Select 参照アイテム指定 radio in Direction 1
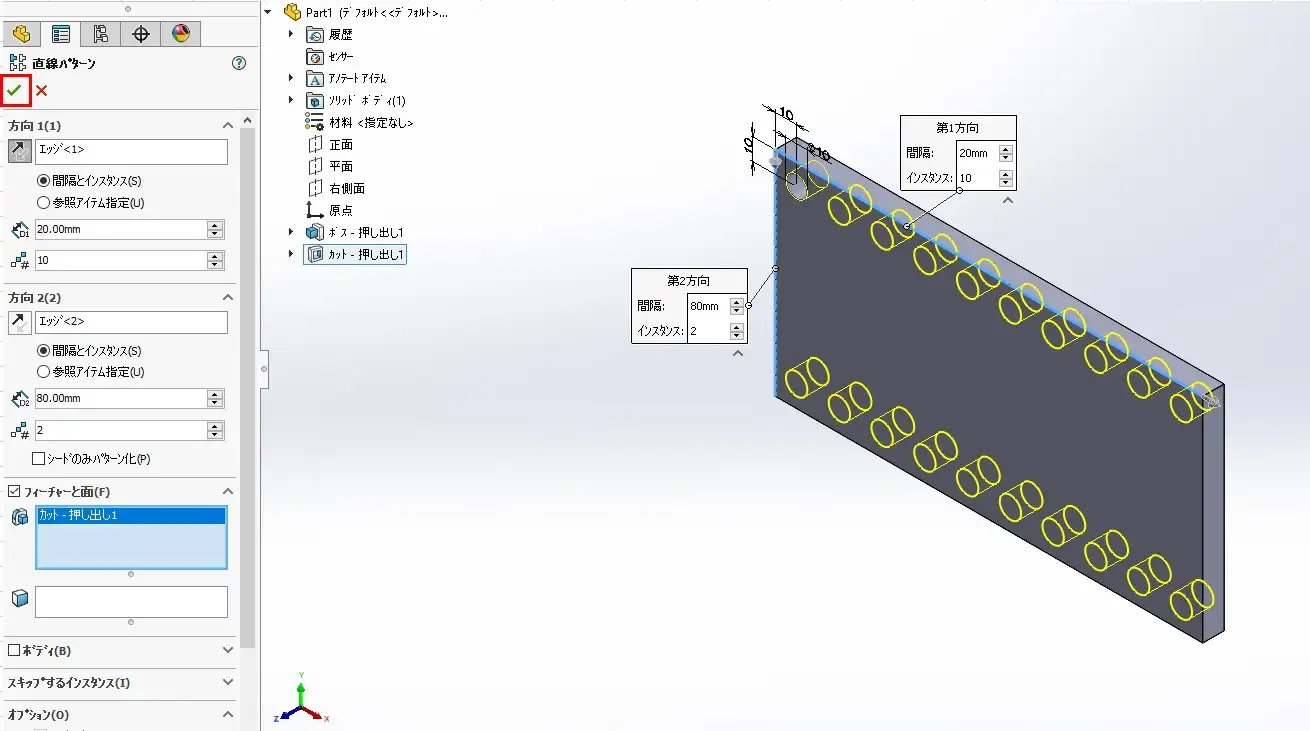1310x731 pixels. click(x=43, y=202)
